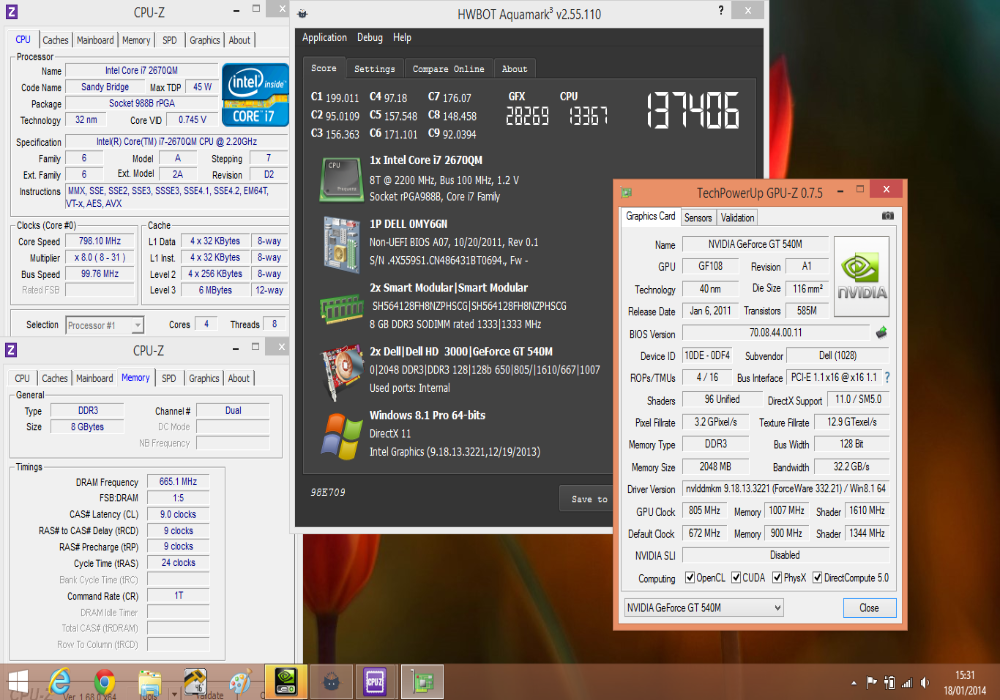1000x700 pixels.
Task: Click the save BIOS icon next to BIOS Version
Action: (881, 332)
